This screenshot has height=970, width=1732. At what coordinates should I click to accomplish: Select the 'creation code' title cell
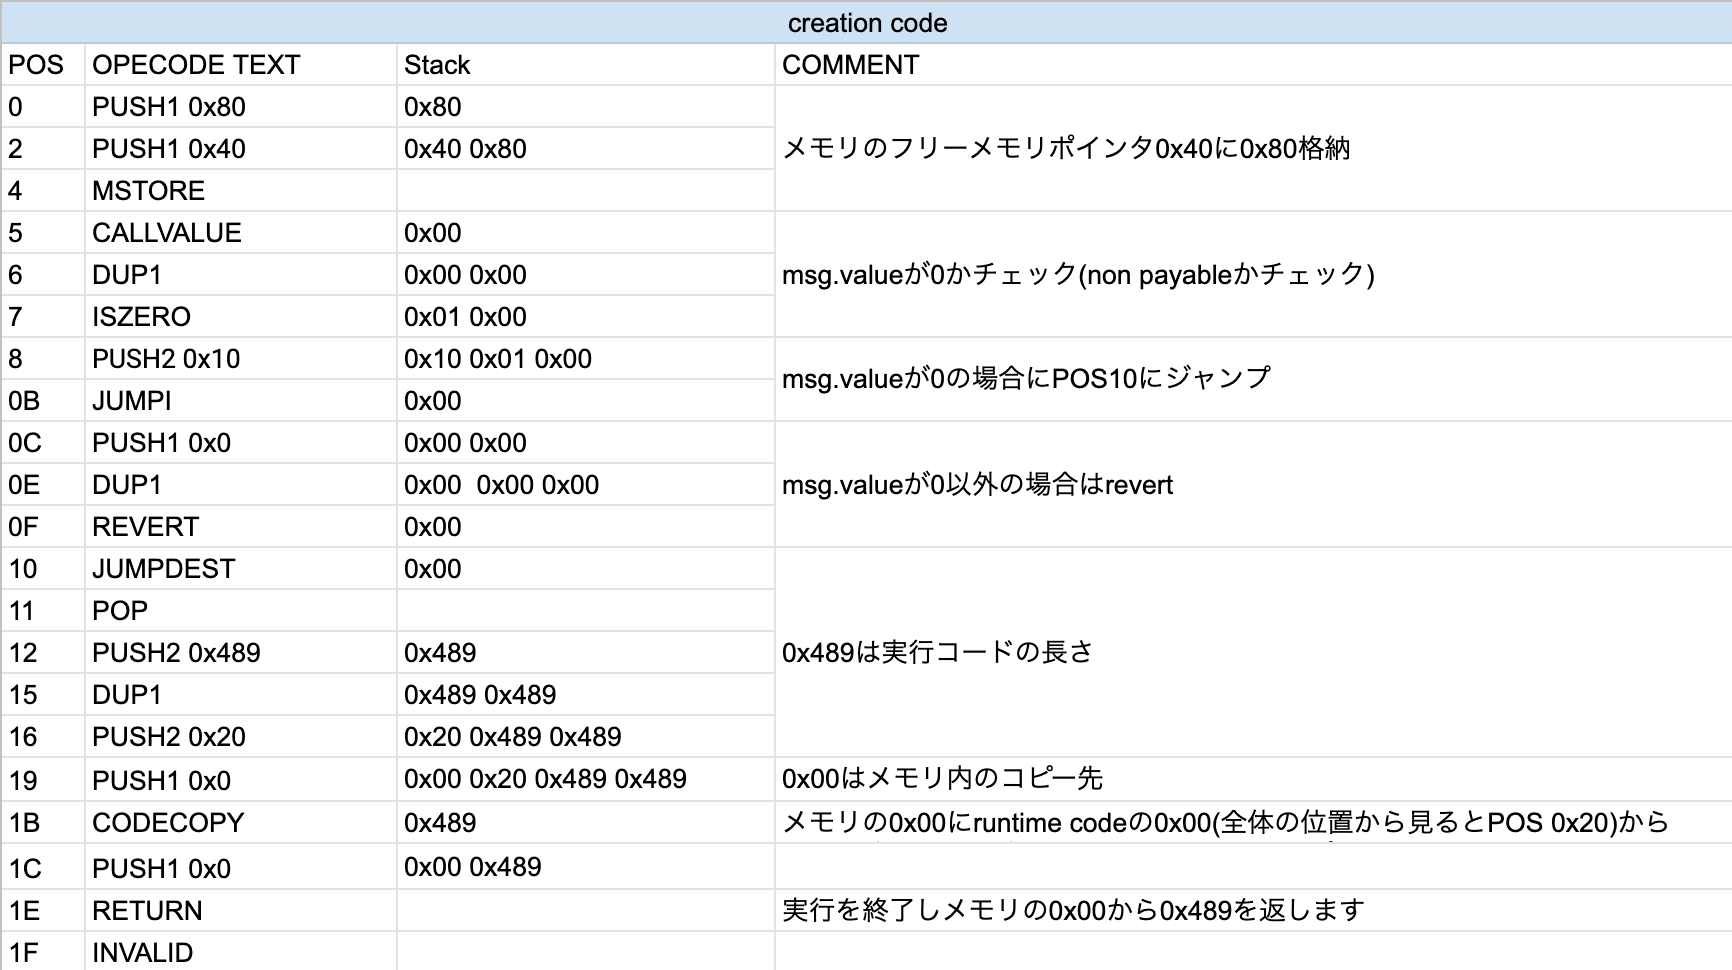pos(866,23)
